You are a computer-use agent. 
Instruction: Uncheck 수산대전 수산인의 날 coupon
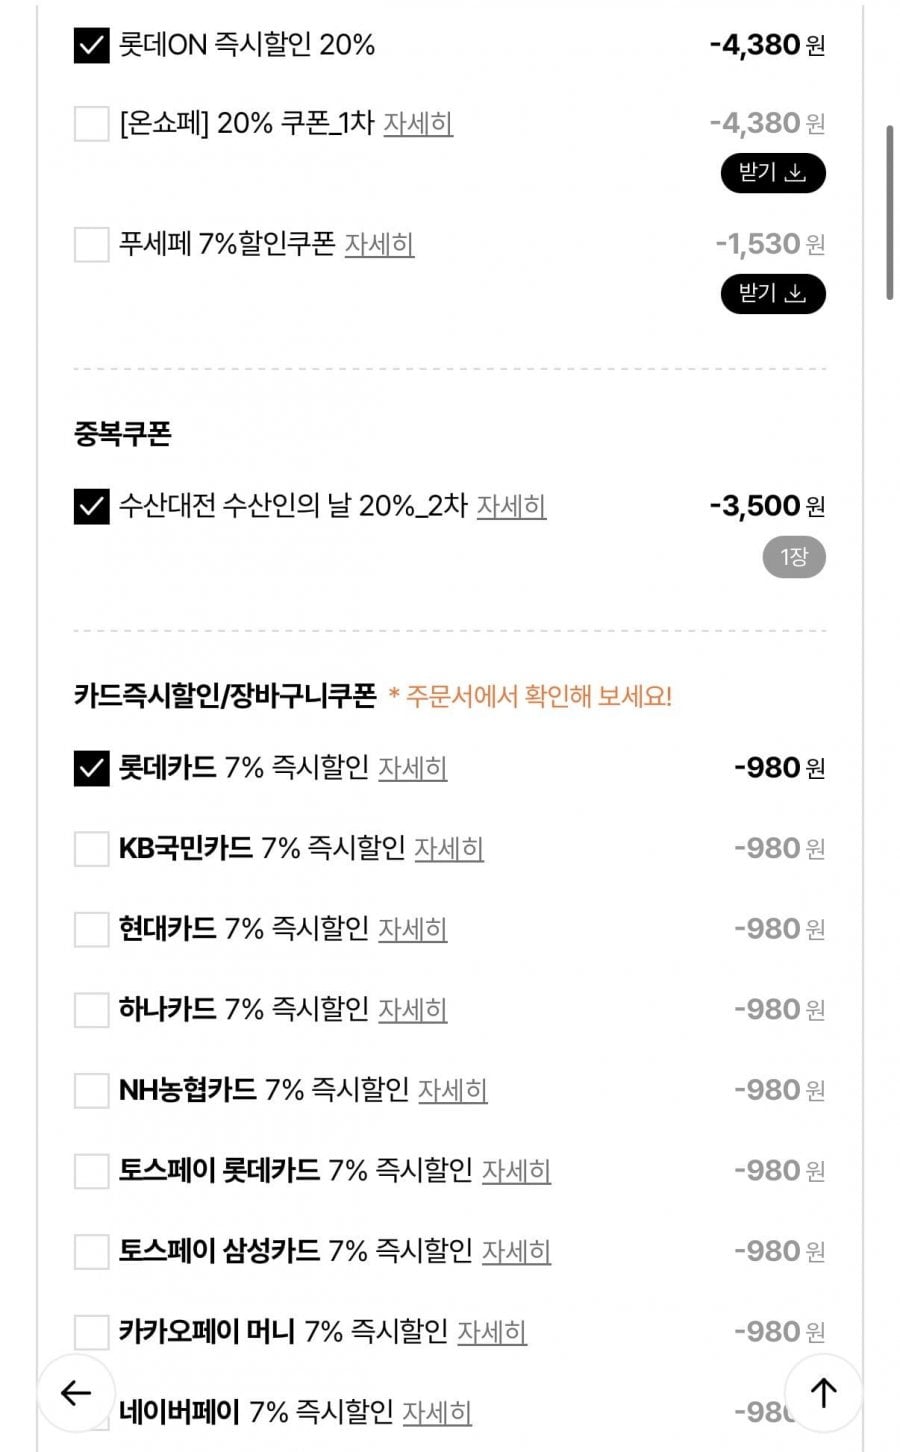(91, 506)
